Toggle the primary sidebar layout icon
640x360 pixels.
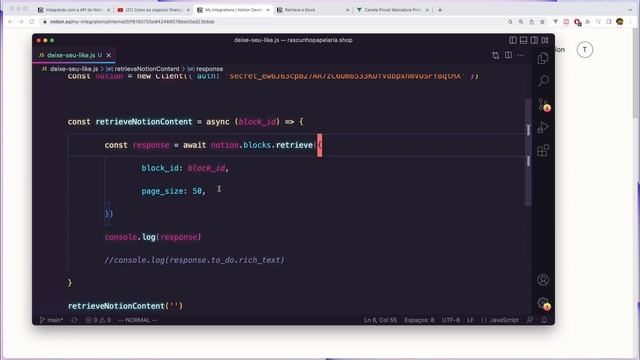pyautogui.click(x=513, y=40)
